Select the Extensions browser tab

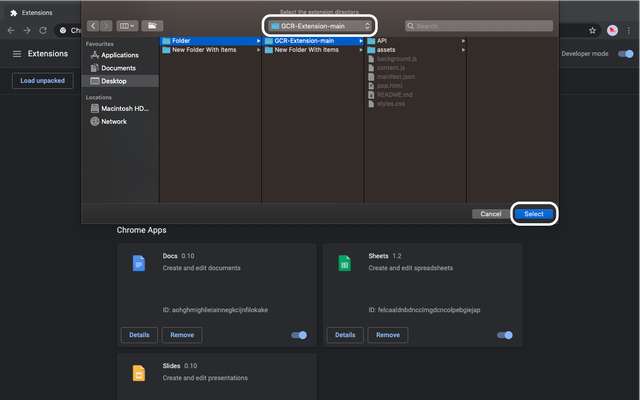pos(41,13)
